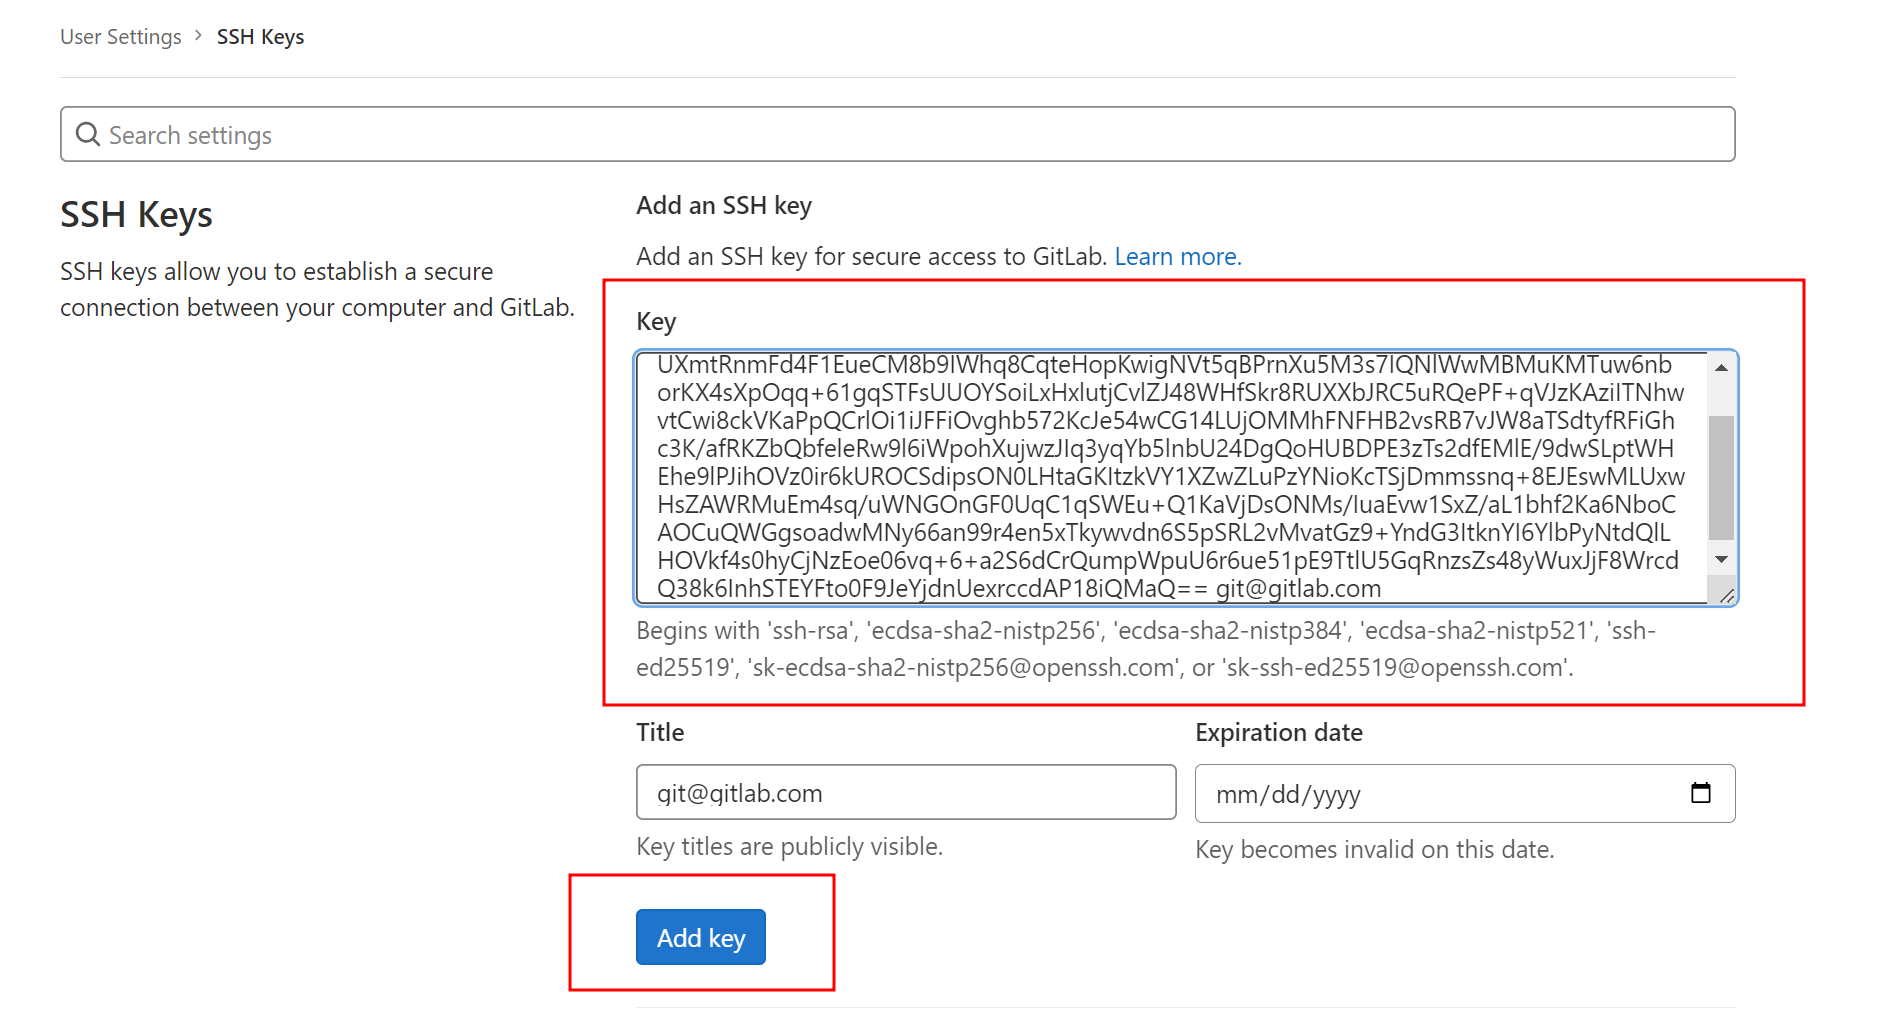Click the 'Begins with ssh-rsa' help text
Screen dimensions: 1888x1016
[1146, 649]
